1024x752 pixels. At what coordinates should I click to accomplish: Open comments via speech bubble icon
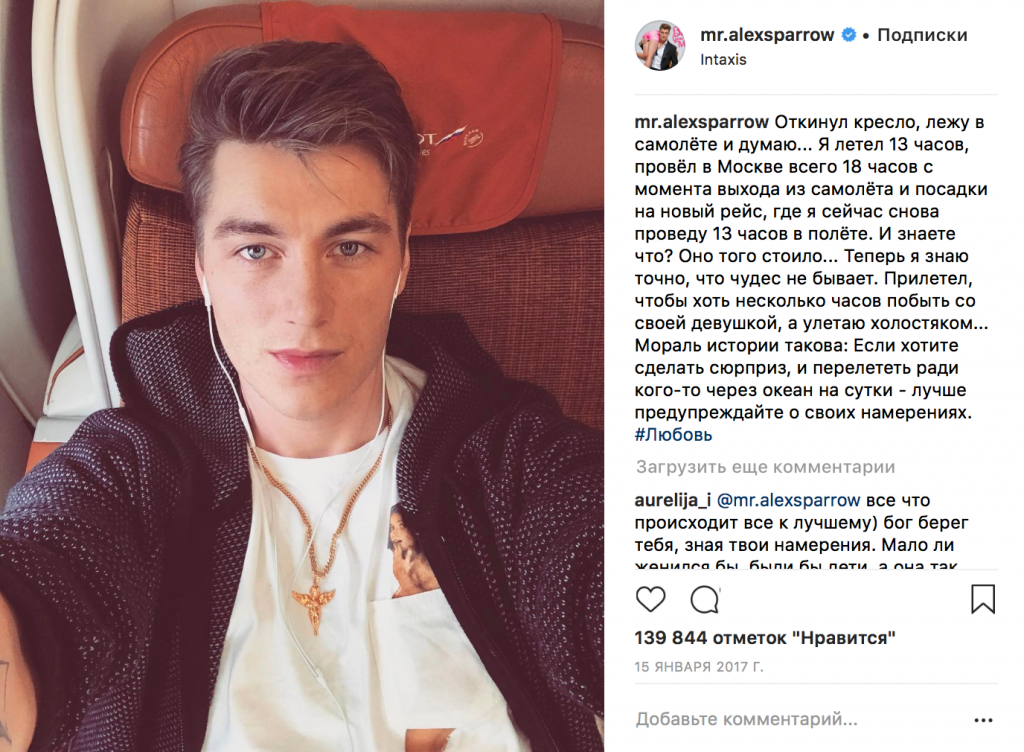(x=705, y=599)
